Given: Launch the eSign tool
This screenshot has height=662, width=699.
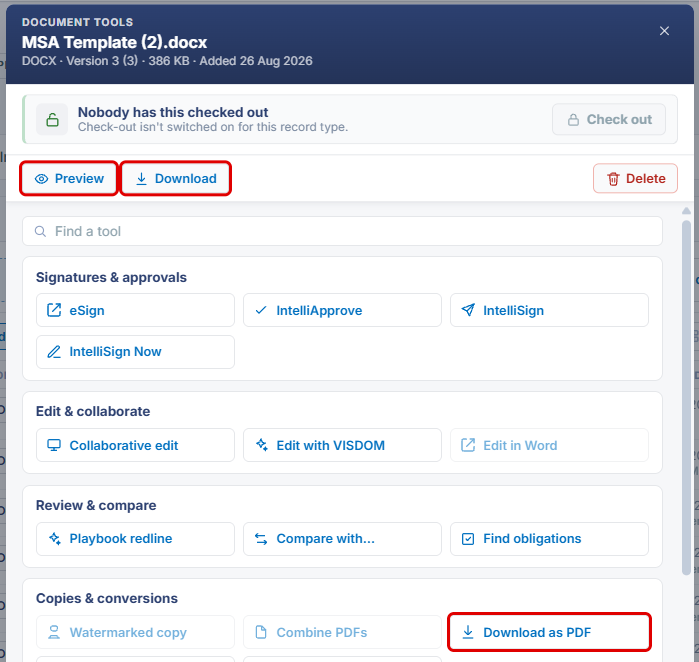Looking at the screenshot, I should coord(136,310).
